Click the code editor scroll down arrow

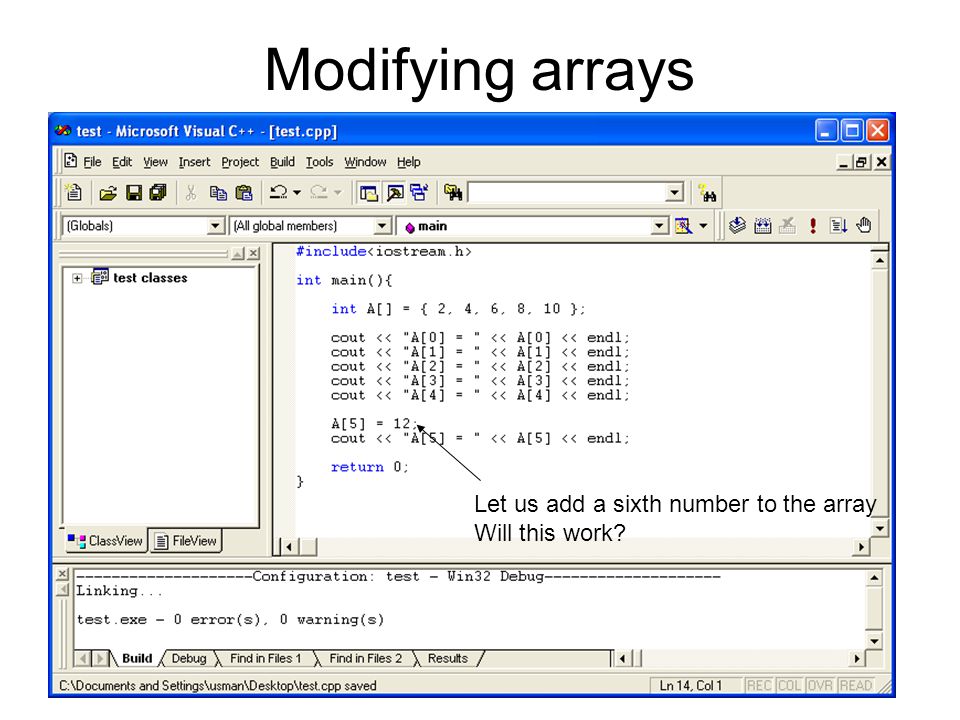coord(879,528)
